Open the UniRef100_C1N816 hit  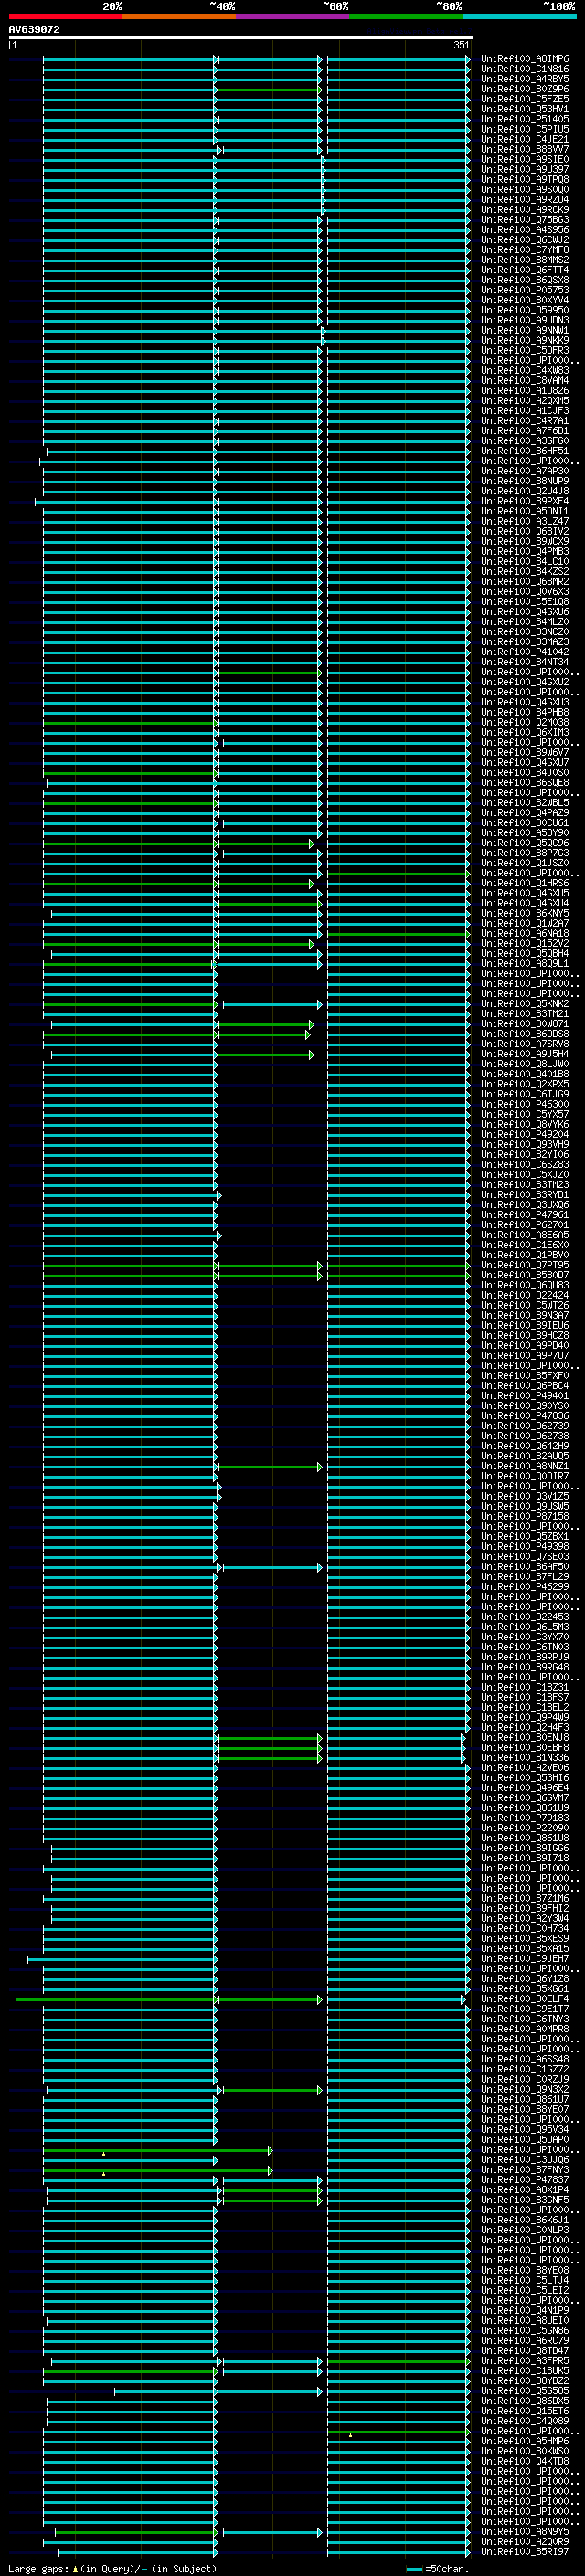pos(525,69)
